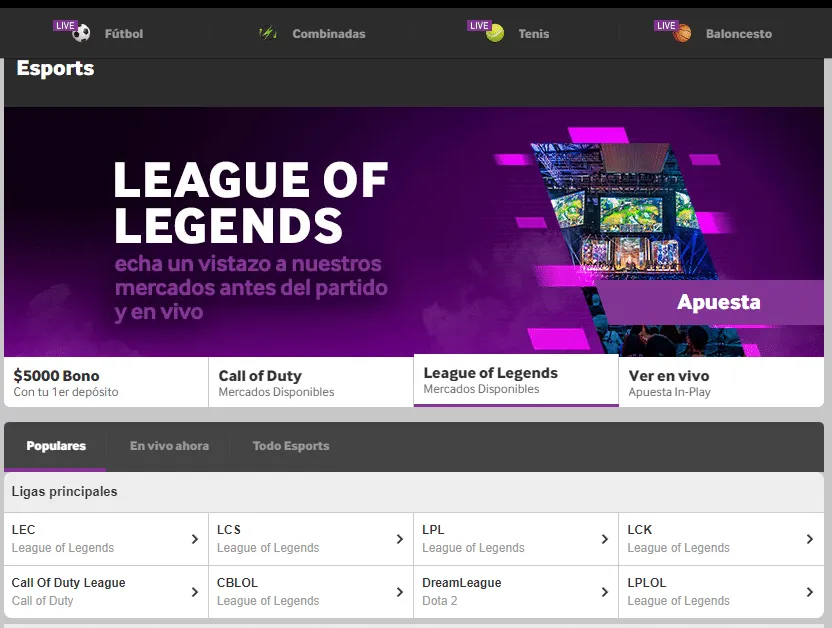
Task: Click 'Apuesta In-Play' subtitle
Action: (669, 392)
